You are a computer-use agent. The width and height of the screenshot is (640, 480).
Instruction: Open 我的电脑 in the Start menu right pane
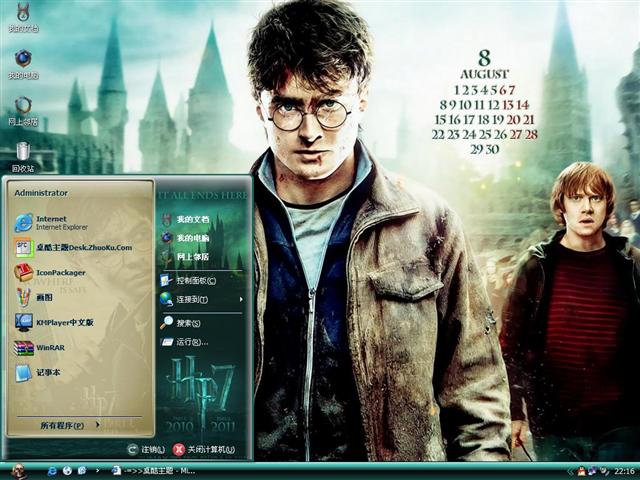click(x=185, y=238)
